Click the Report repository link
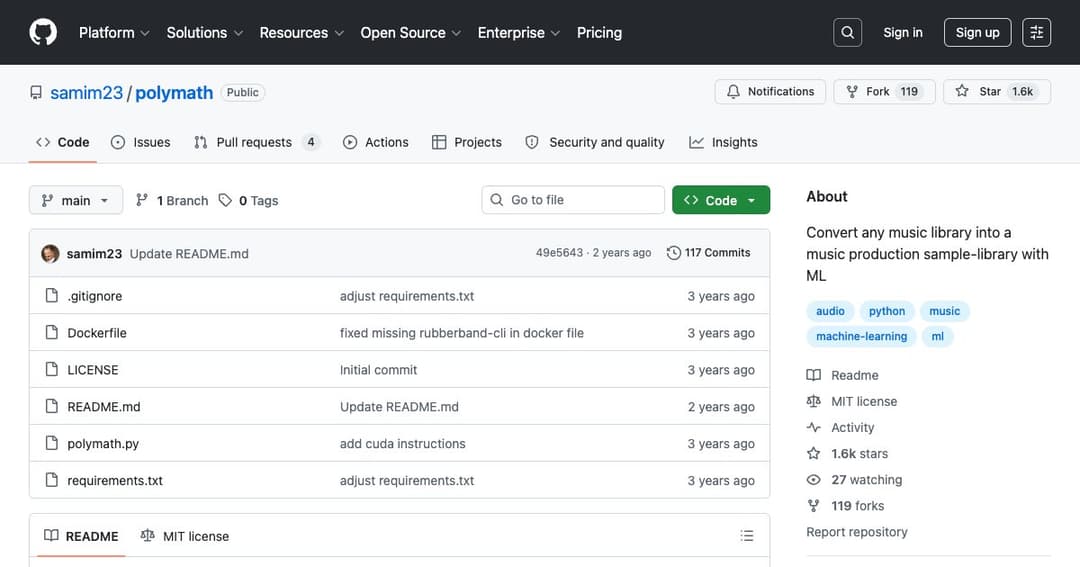The image size is (1080, 567). [x=857, y=532]
